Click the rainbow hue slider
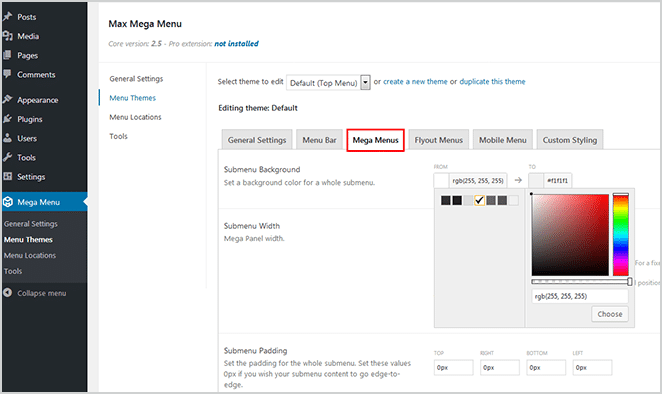This screenshot has height=394, width=662. pos(621,235)
